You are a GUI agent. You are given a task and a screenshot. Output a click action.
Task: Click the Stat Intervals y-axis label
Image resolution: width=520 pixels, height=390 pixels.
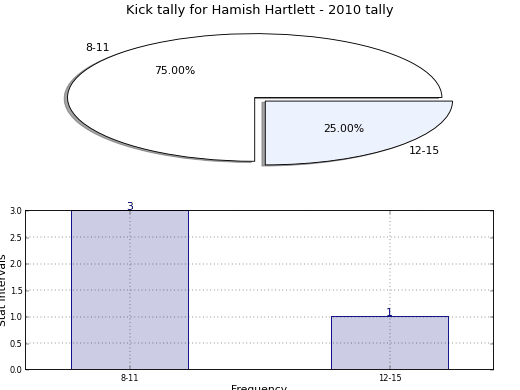click(3, 290)
